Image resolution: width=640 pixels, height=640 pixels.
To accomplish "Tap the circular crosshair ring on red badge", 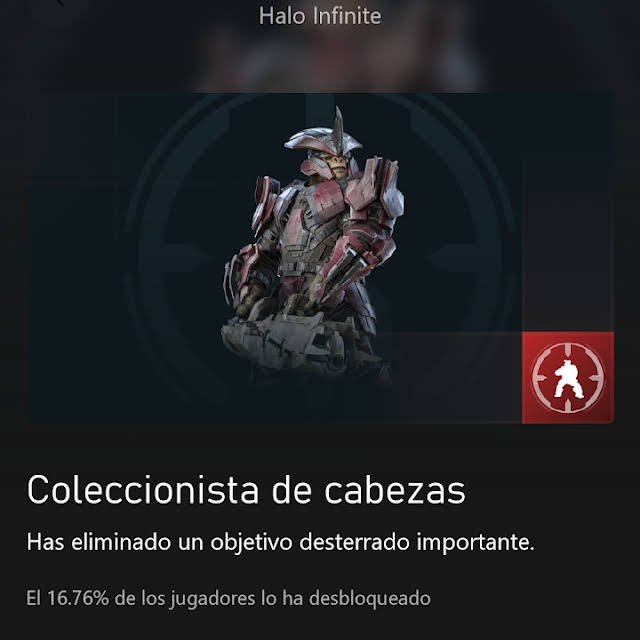I will pyautogui.click(x=568, y=378).
